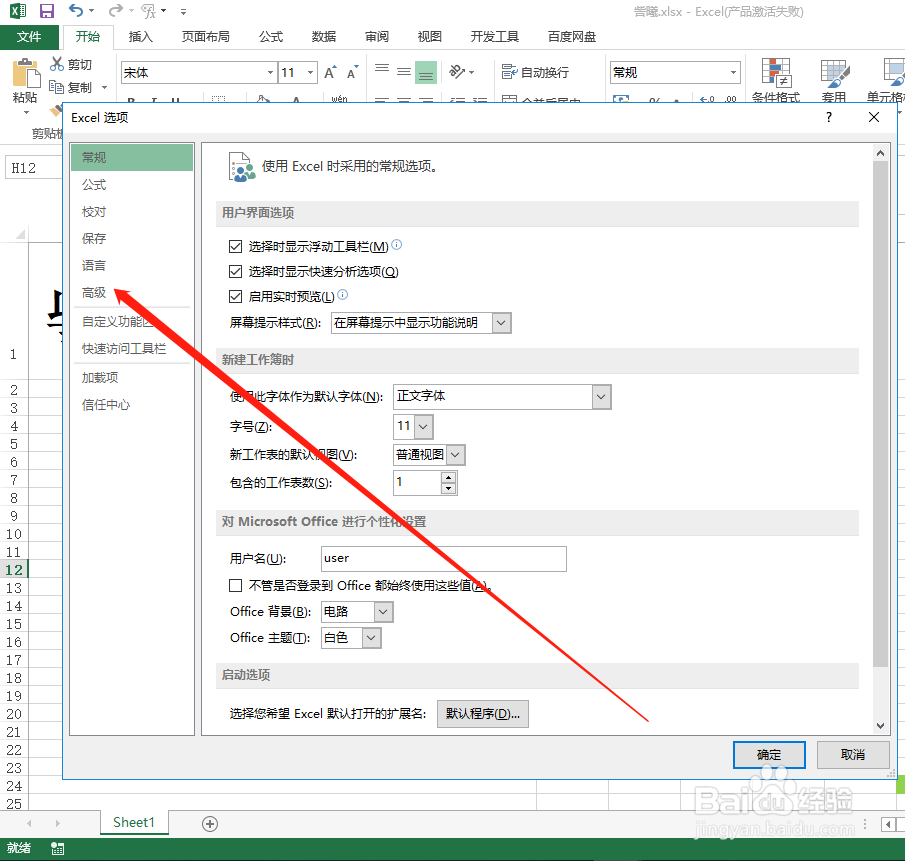Open the number format 常规 dropdown
905x861 pixels.
click(733, 73)
